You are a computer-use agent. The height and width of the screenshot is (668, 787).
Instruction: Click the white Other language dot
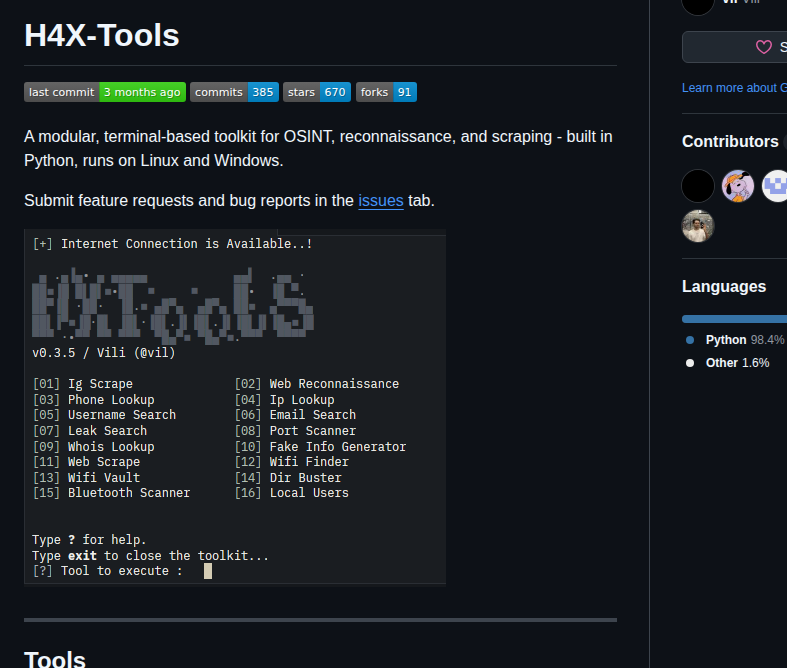point(690,363)
